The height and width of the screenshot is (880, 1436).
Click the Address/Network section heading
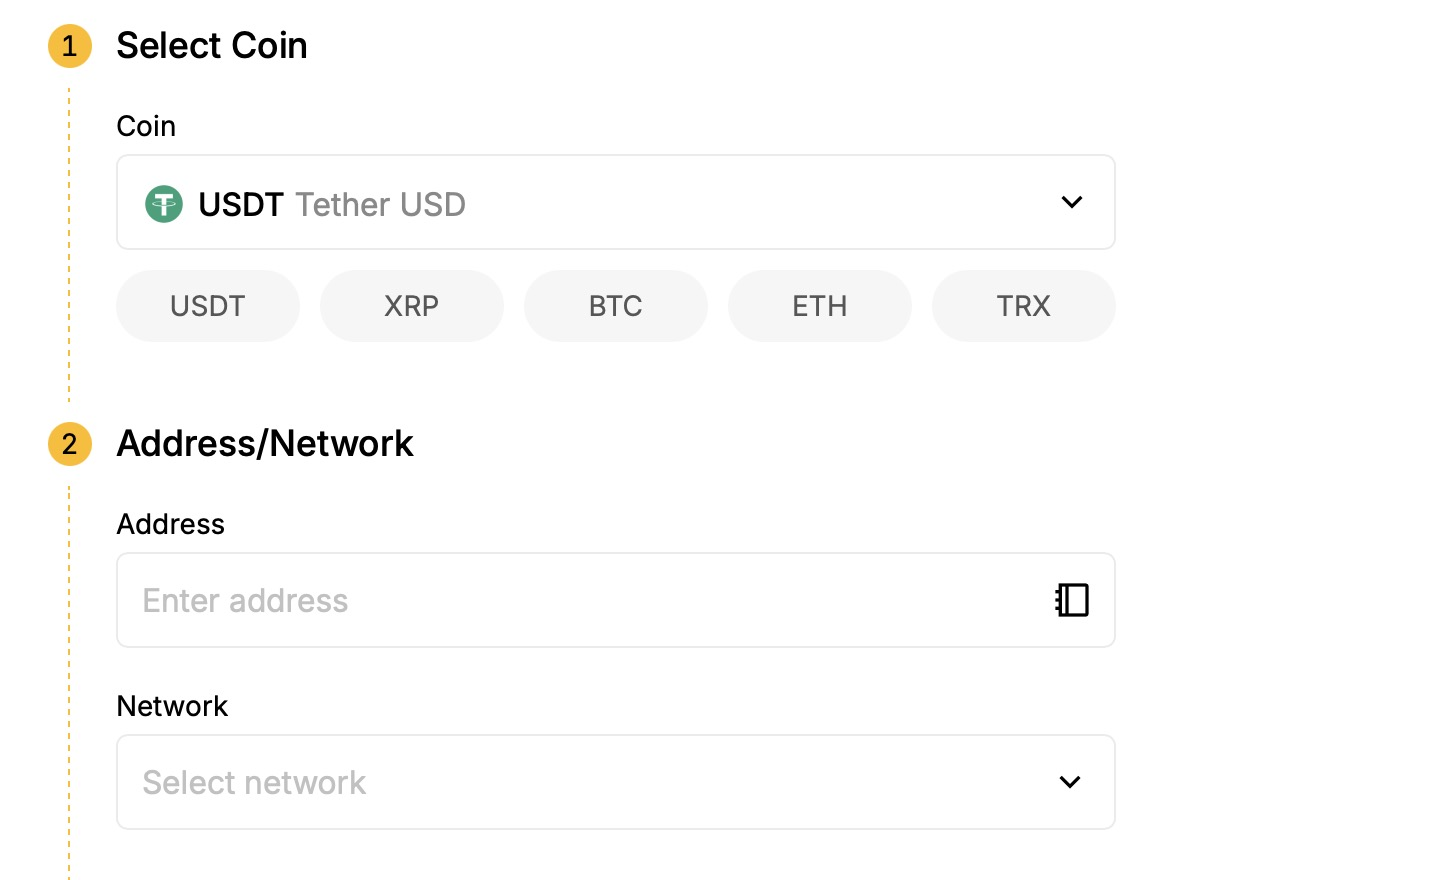click(265, 444)
